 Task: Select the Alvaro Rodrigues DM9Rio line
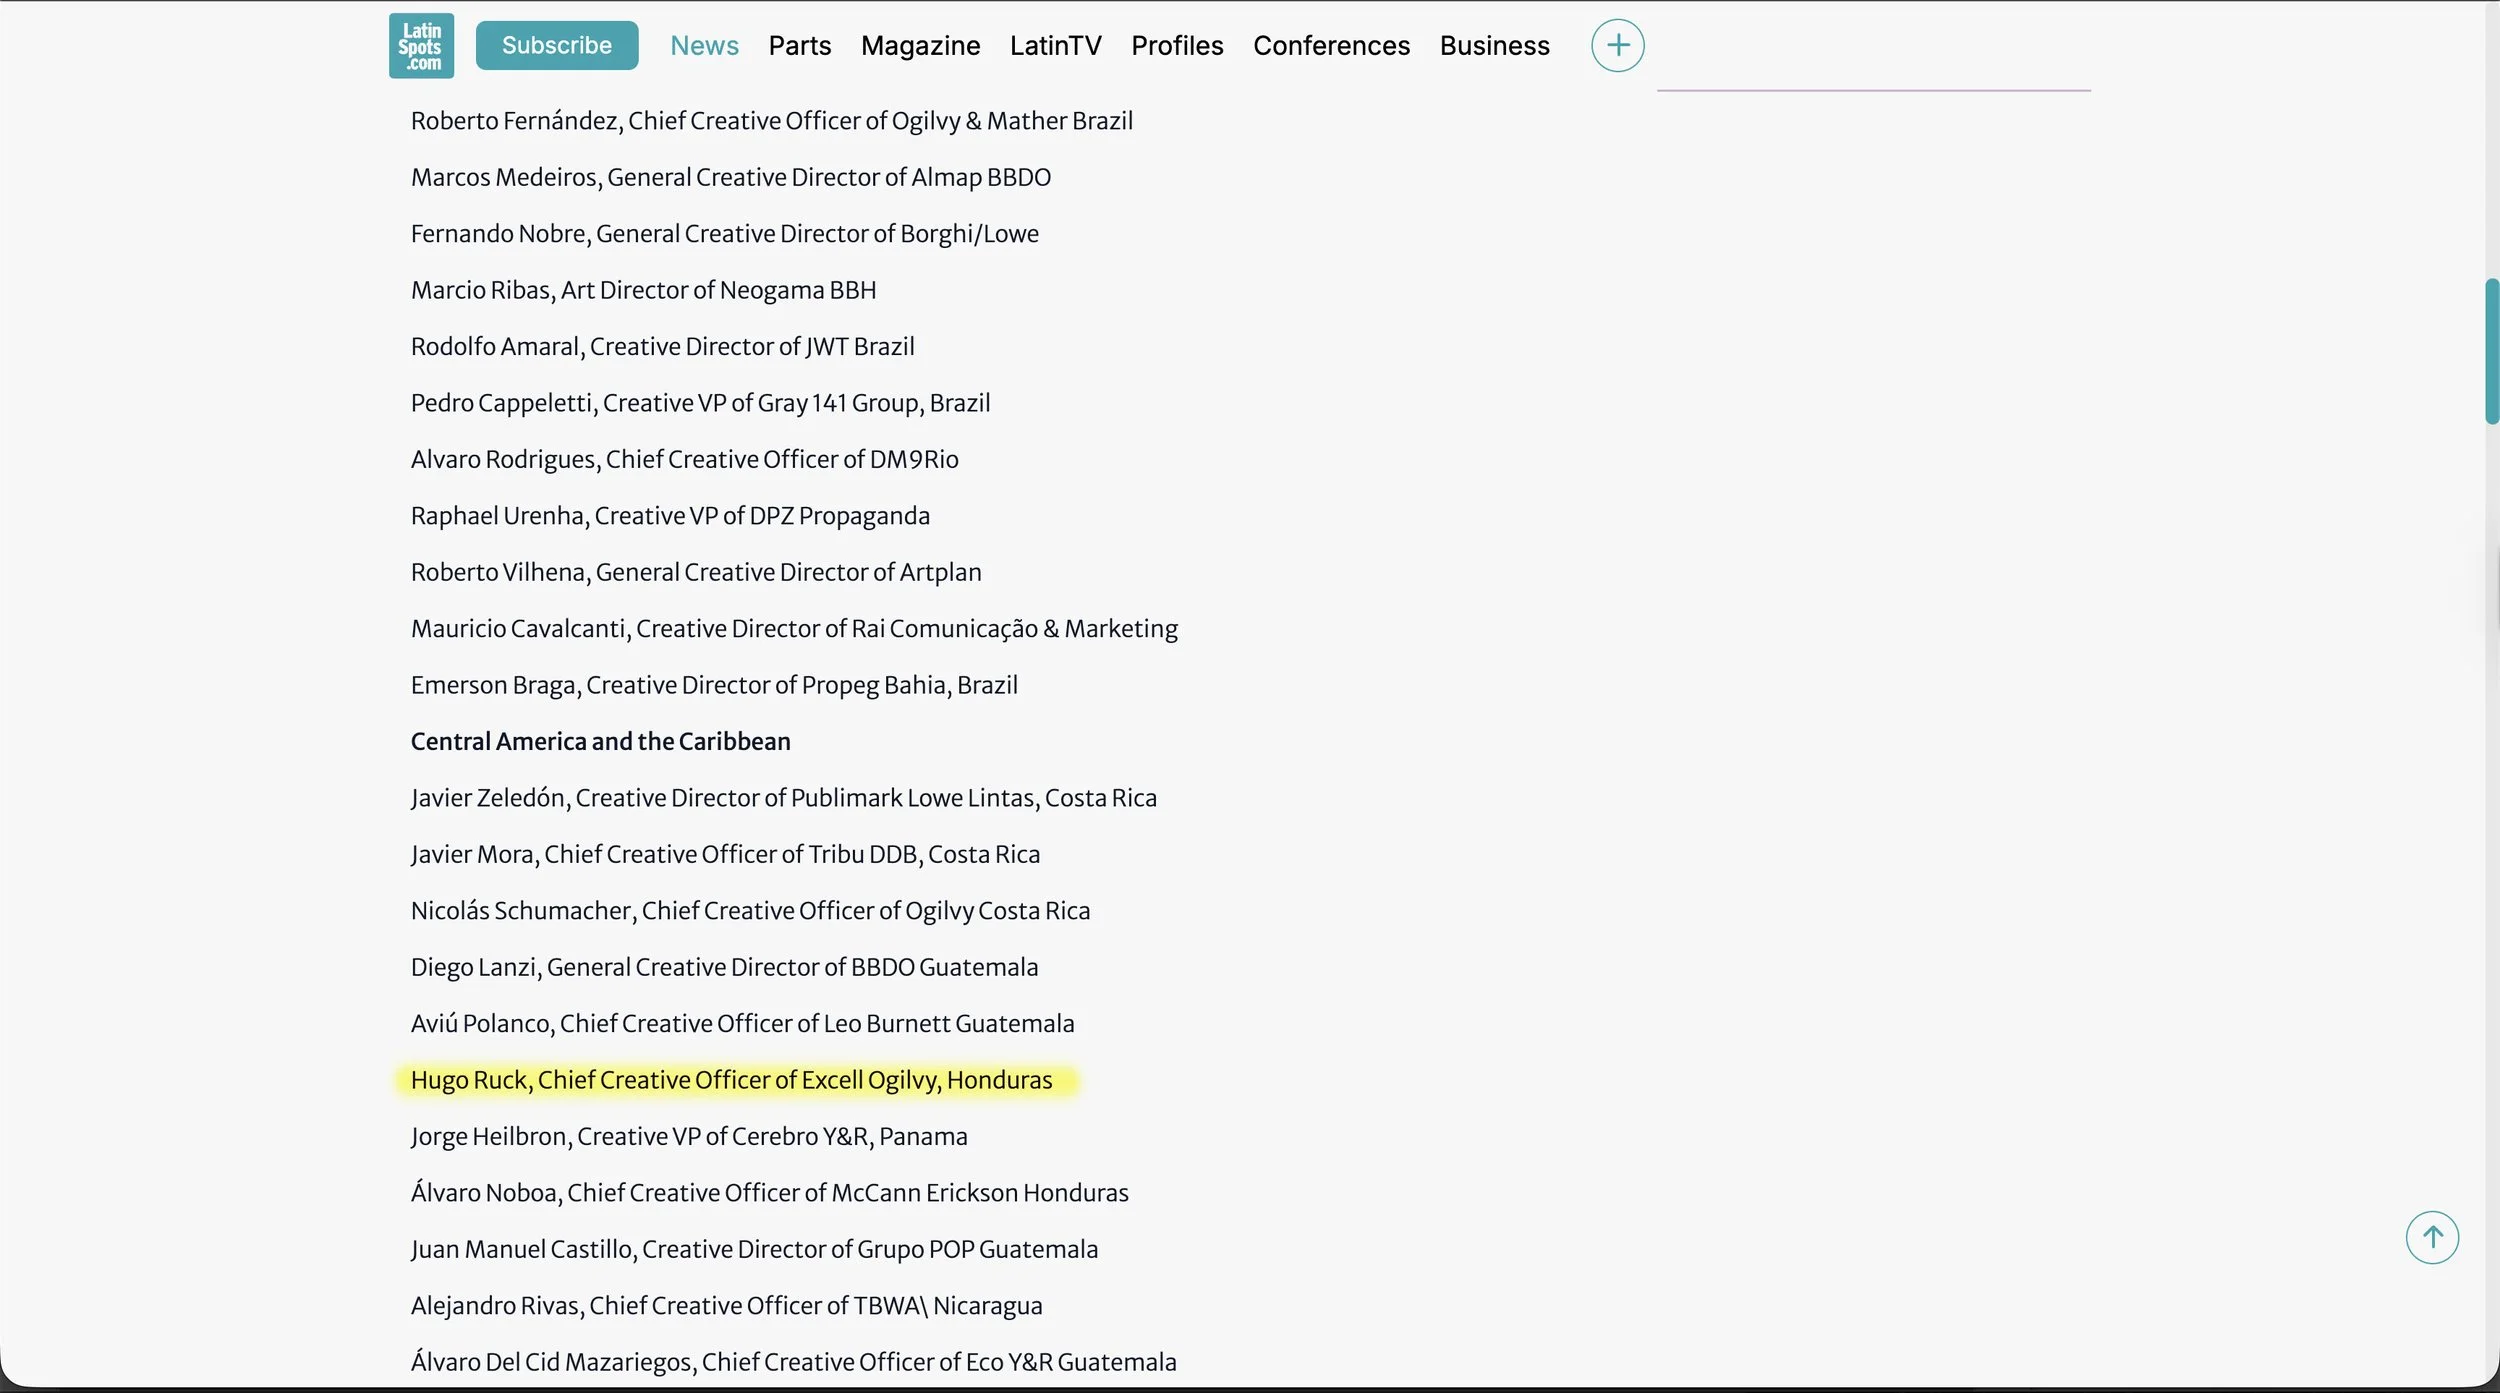click(684, 460)
